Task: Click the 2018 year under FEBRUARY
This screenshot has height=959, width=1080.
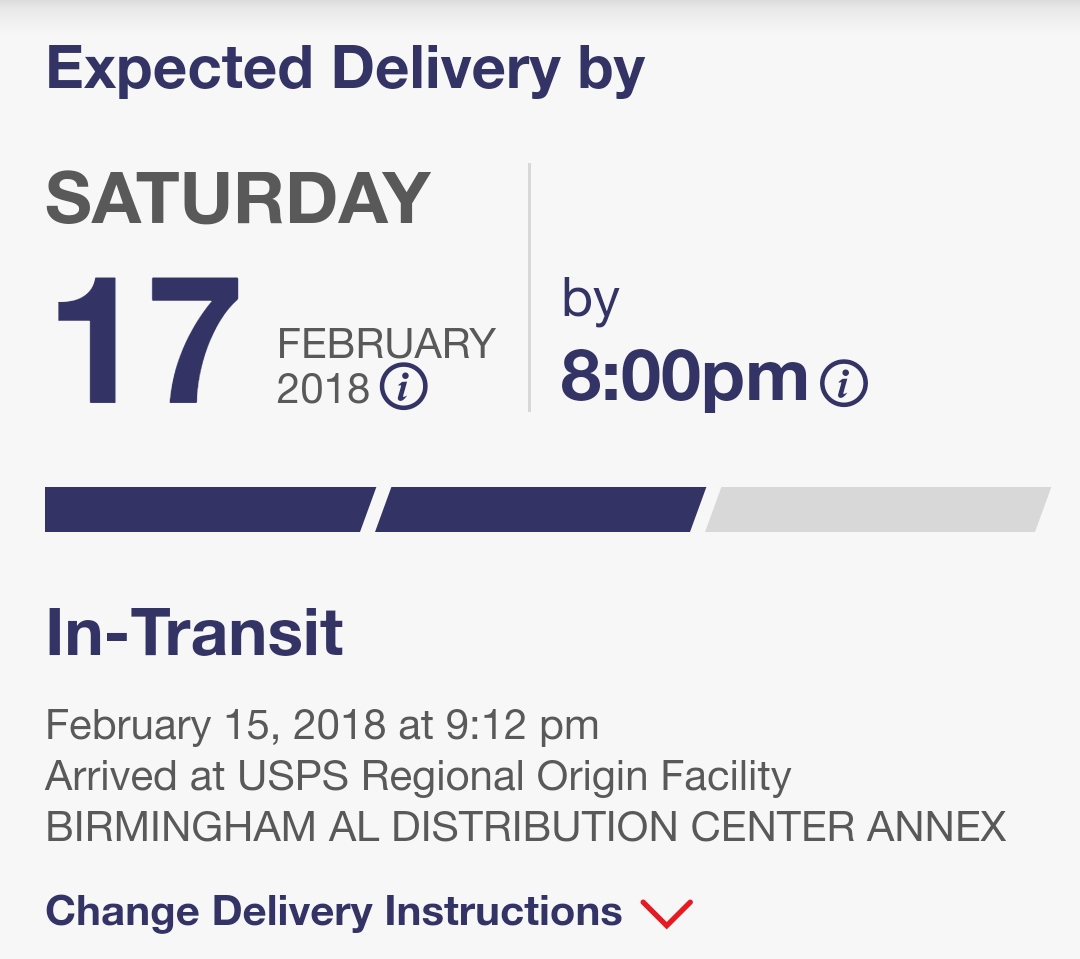Action: pos(322,388)
